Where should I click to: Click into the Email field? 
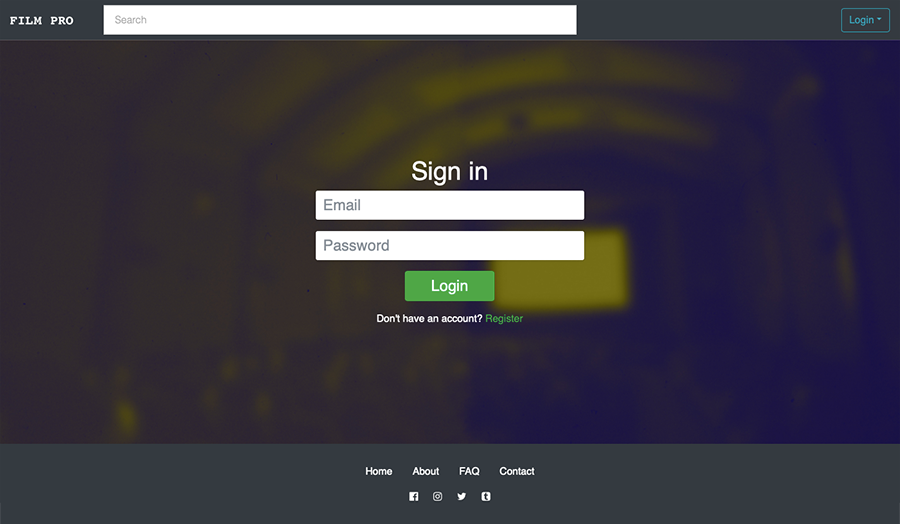tap(449, 205)
